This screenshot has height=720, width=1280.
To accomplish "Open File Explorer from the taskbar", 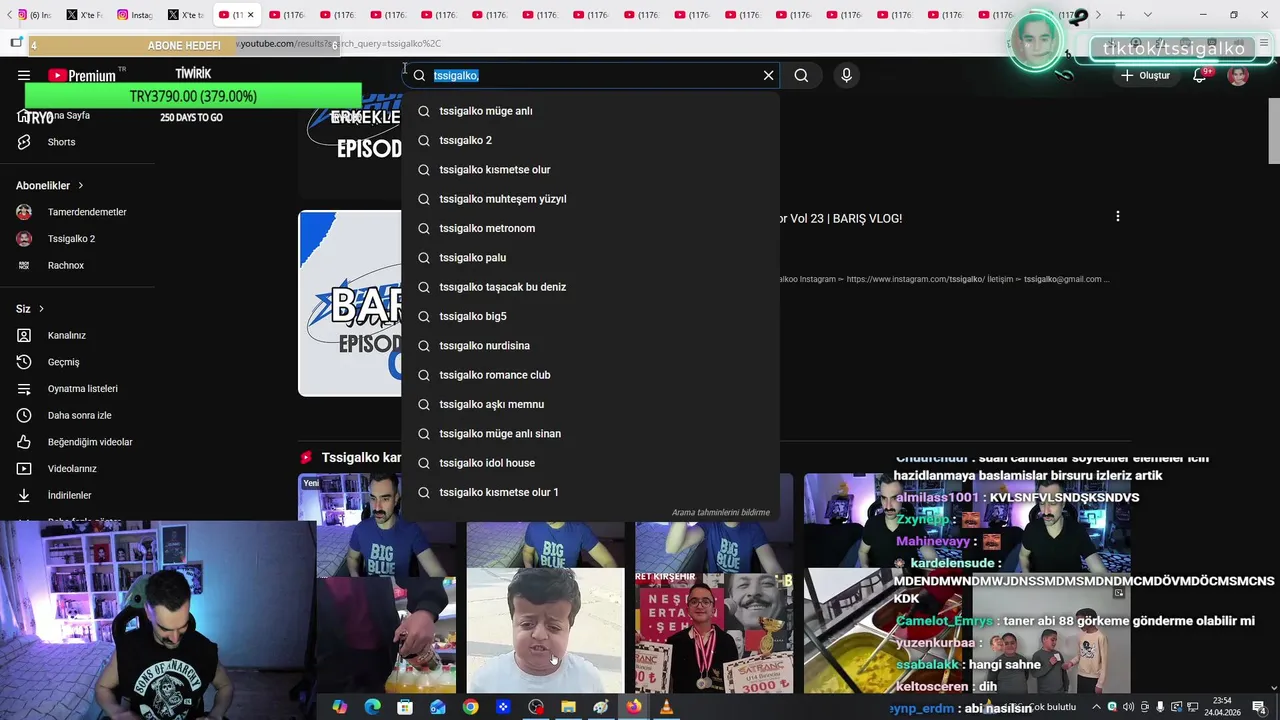I will tap(568, 707).
